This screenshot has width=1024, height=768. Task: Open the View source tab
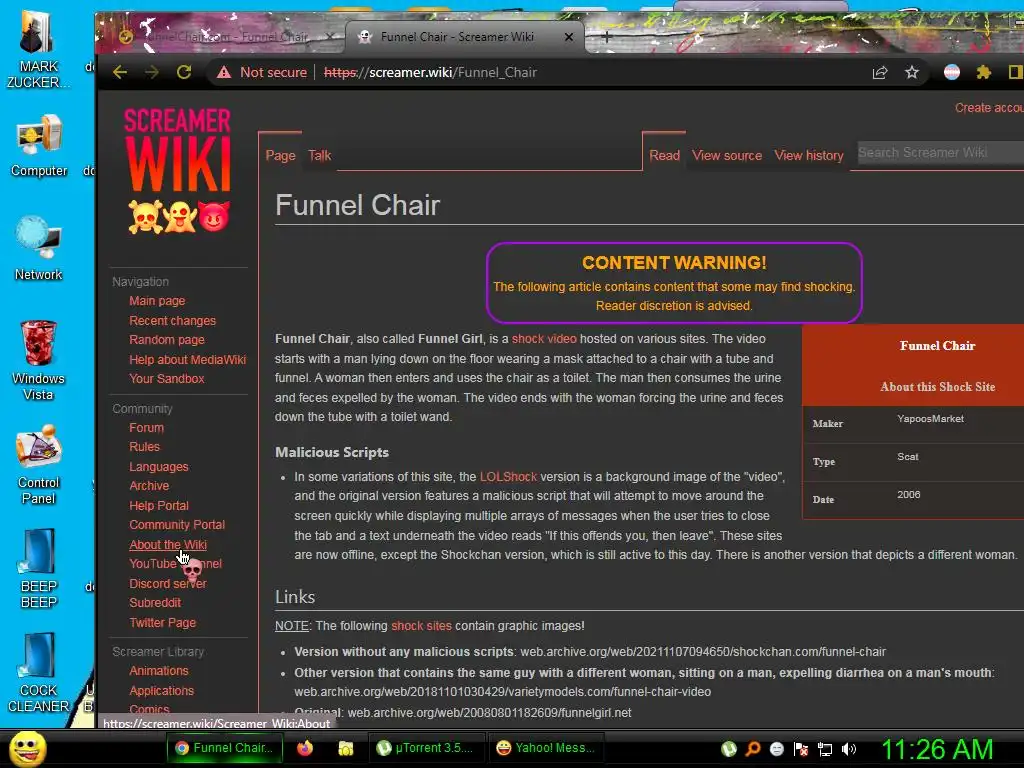(727, 155)
